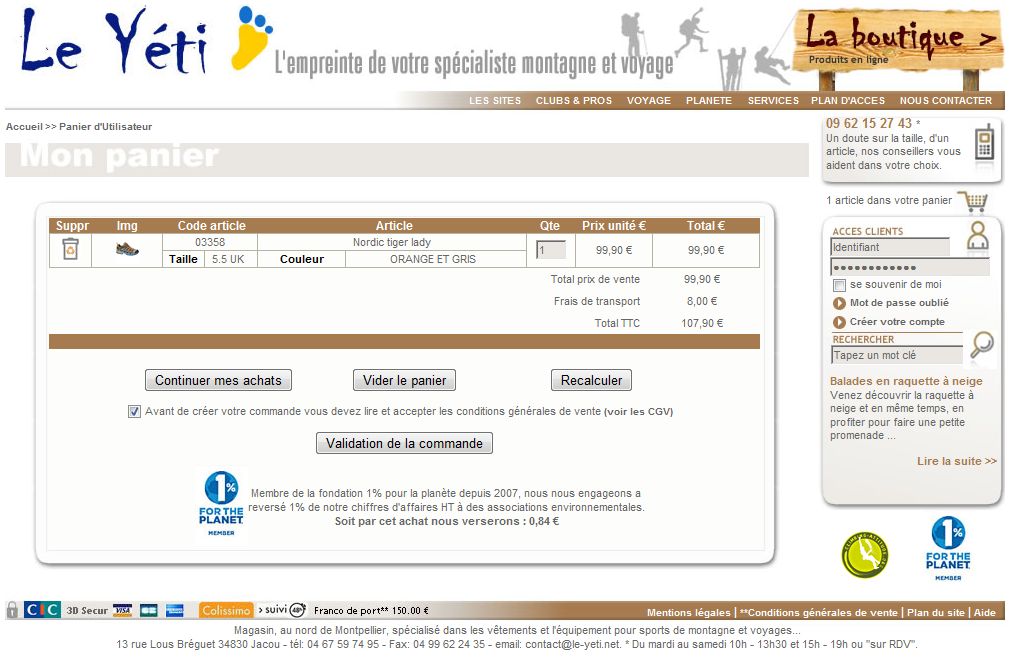Screen dimensions: 1015x662
Task: Click the Identifiant input field
Action: pos(890,247)
